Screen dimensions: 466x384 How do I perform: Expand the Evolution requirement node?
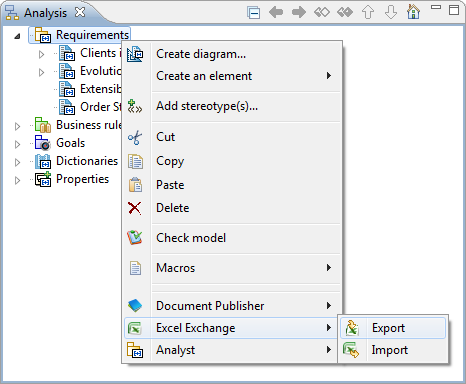41,72
